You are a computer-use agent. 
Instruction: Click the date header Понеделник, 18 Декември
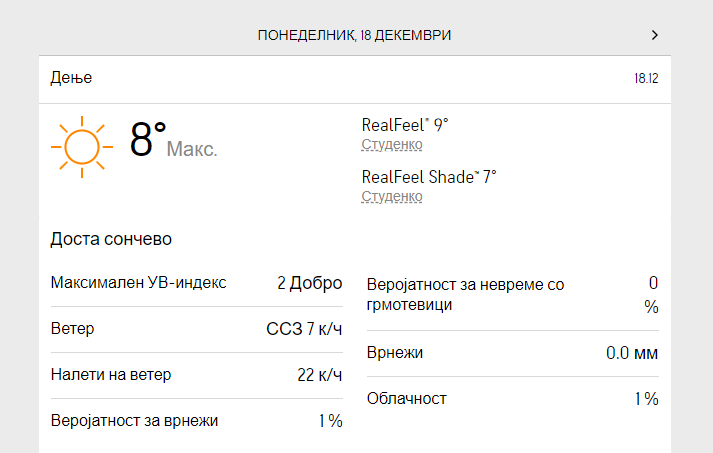pyautogui.click(x=354, y=35)
